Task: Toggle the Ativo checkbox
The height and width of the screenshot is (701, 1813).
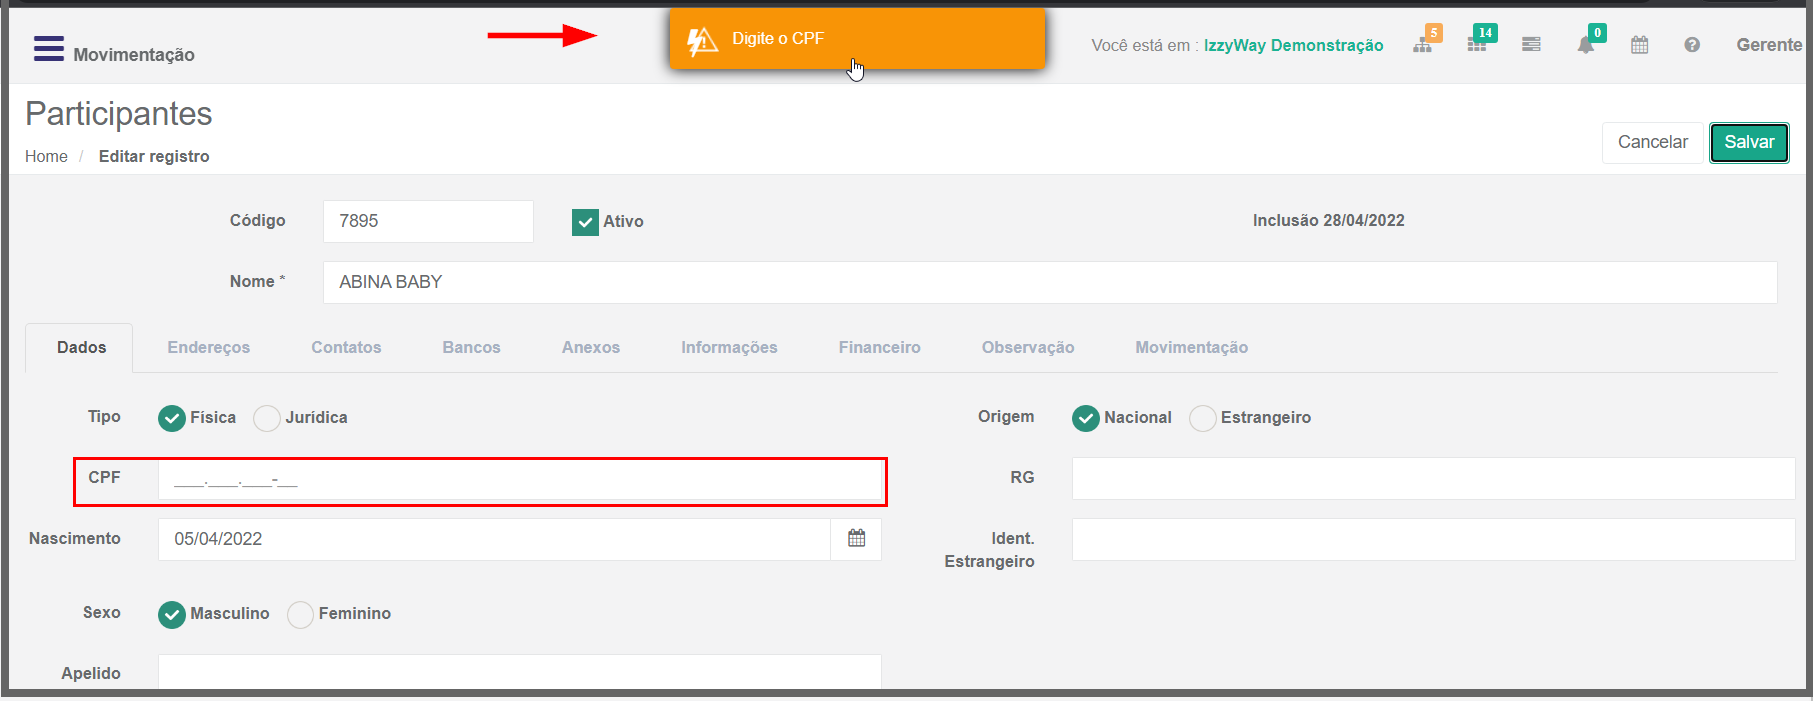Action: point(585,222)
